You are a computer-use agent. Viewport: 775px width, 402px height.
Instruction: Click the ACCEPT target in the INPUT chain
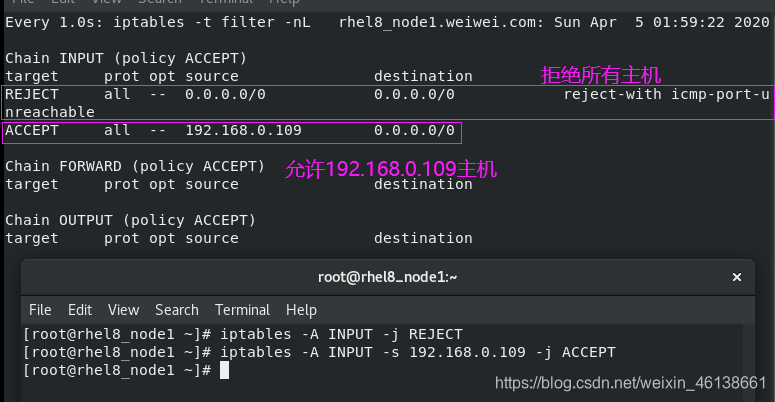click(x=32, y=130)
